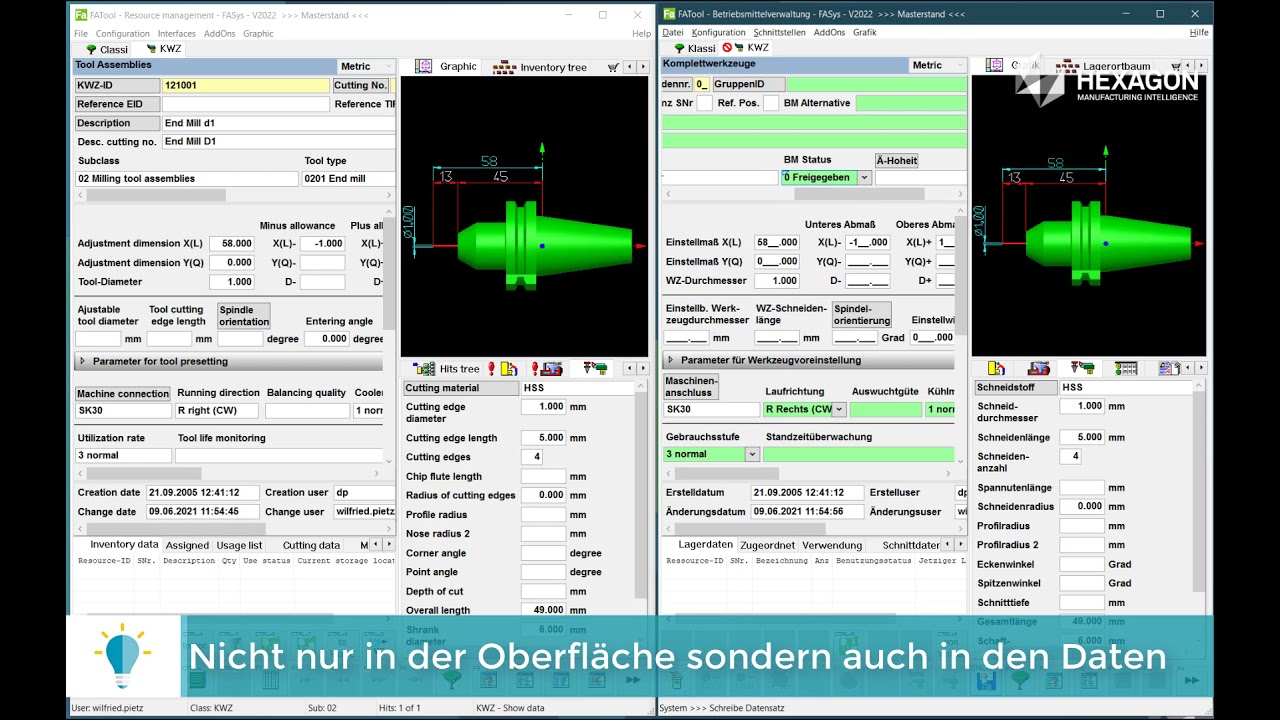
Task: Select the Zugeordnet tab
Action: pos(767,545)
